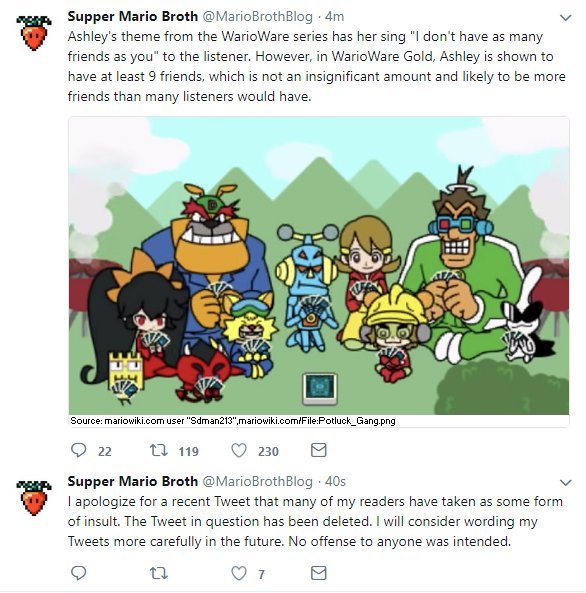
Task: Reply to the apology tweet
Action: (x=79, y=573)
